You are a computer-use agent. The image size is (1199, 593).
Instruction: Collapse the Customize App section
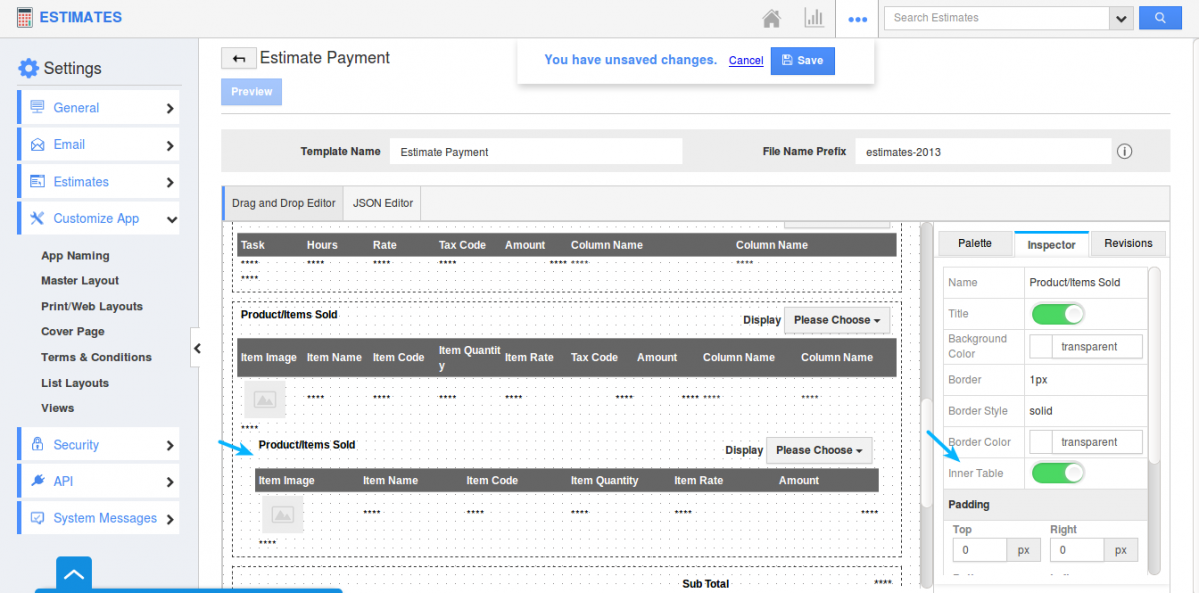pos(99,219)
